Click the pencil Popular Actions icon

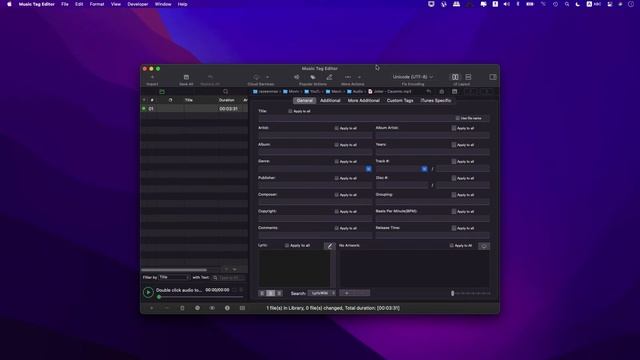(x=329, y=77)
